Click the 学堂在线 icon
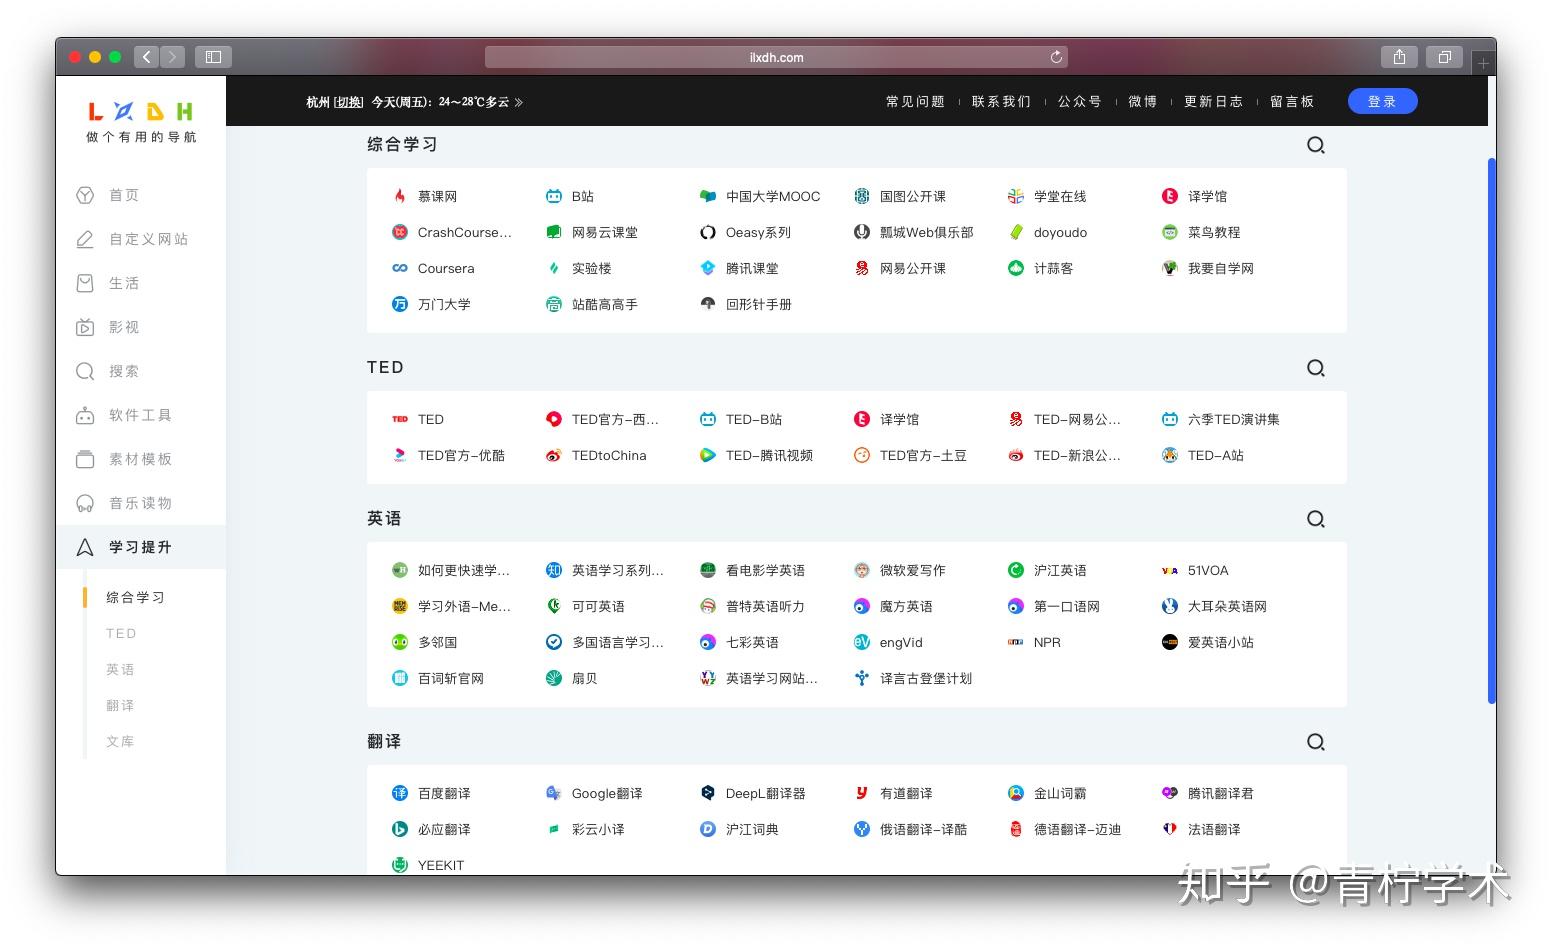1552x949 pixels. click(x=1016, y=196)
